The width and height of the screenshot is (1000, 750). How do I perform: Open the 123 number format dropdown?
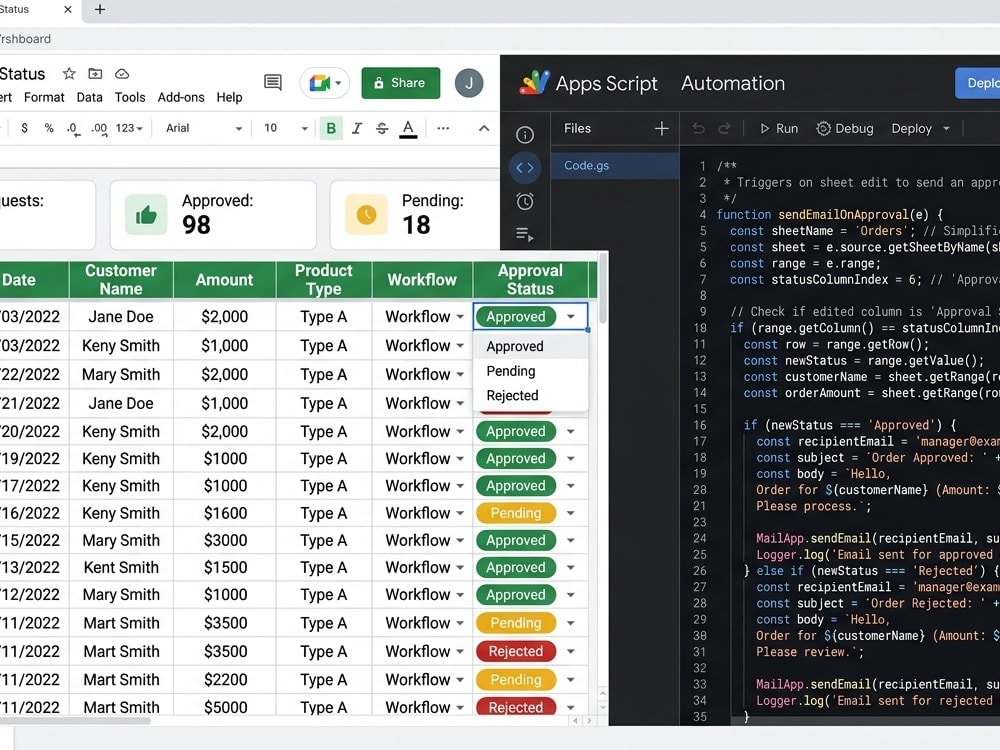[129, 128]
